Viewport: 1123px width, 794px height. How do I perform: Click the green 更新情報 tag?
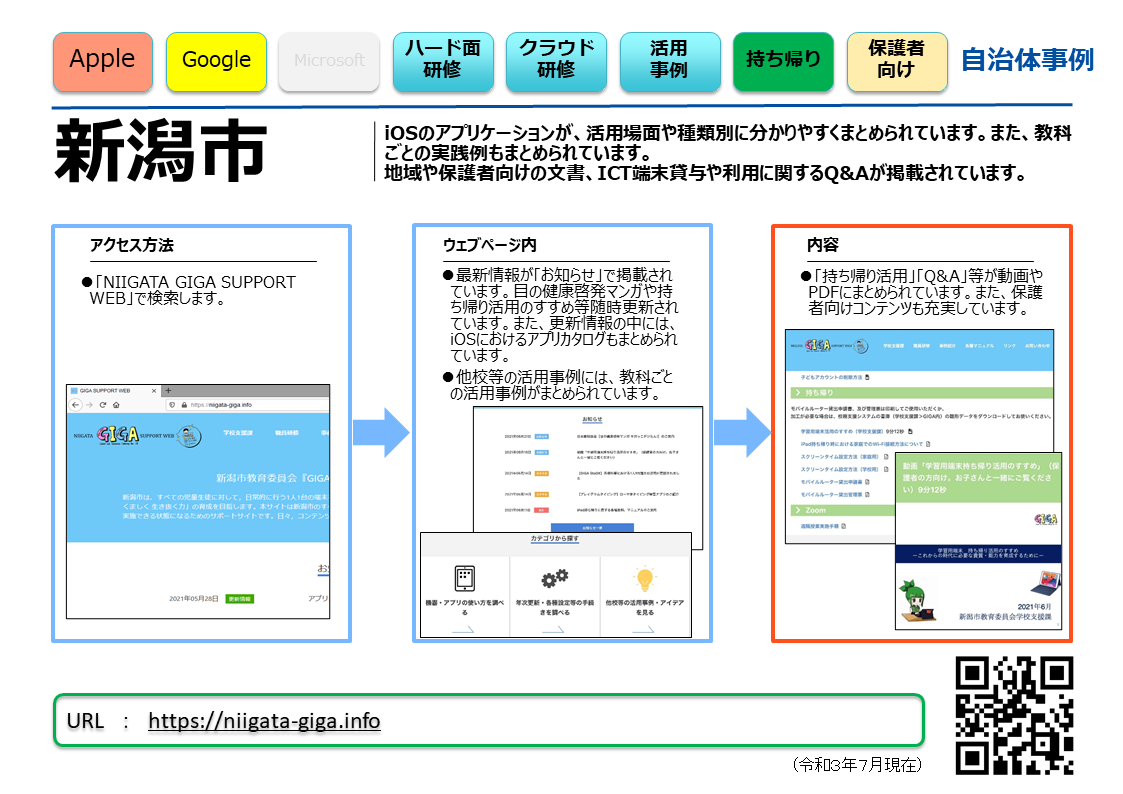tap(239, 599)
